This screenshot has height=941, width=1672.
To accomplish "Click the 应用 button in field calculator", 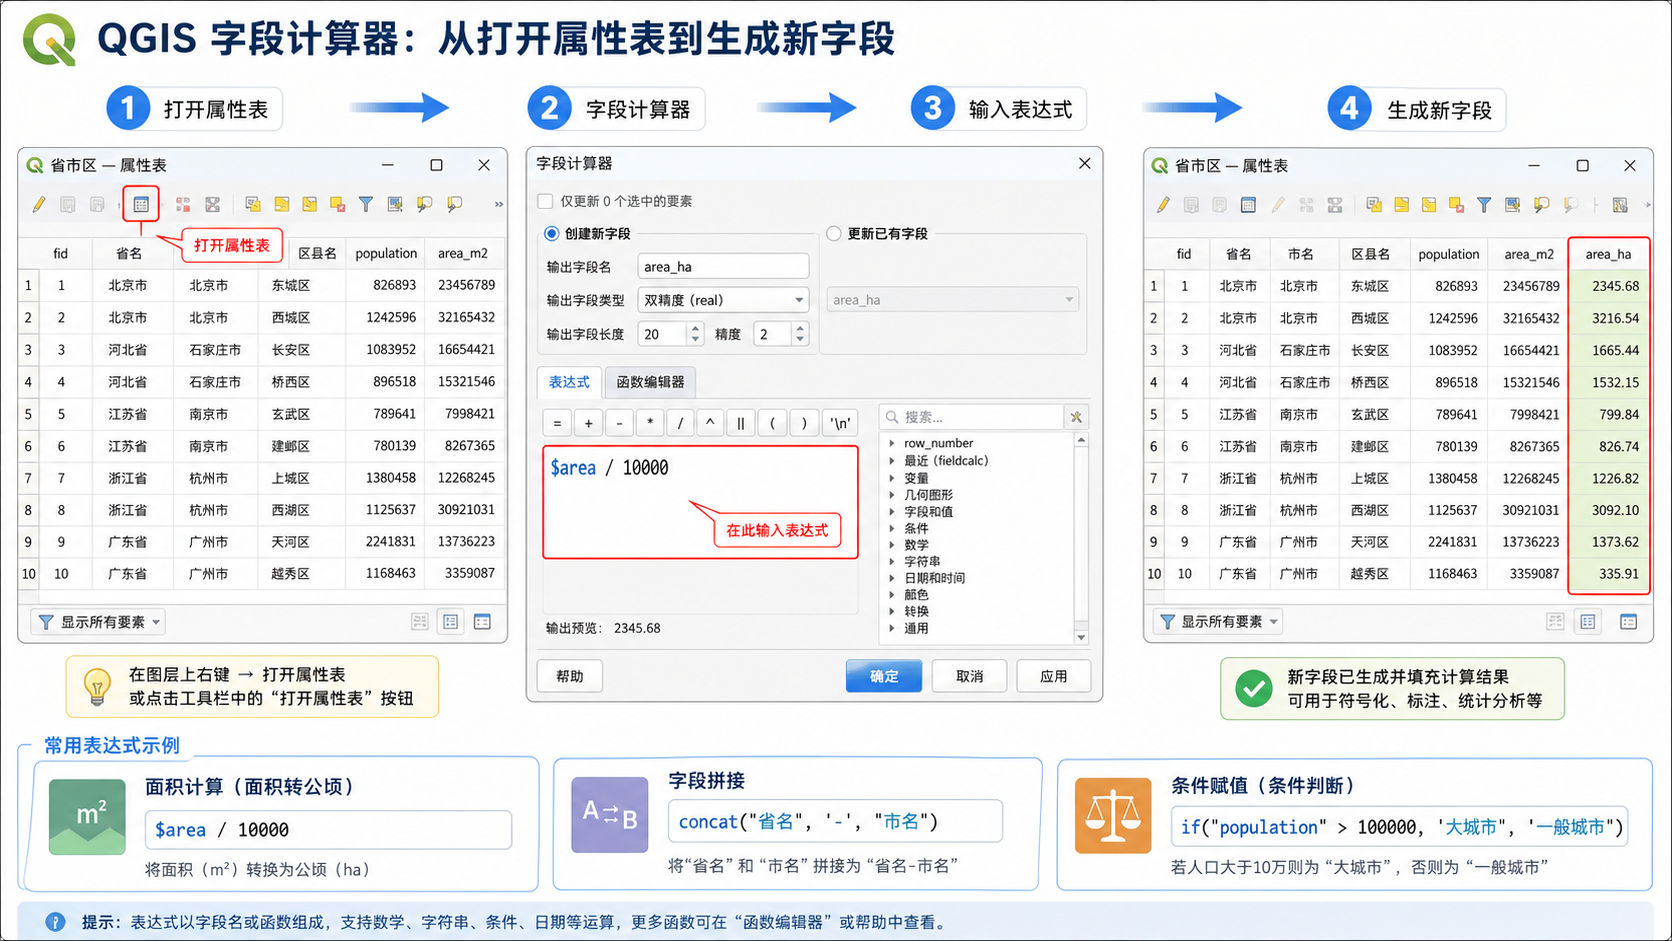I will (1053, 676).
